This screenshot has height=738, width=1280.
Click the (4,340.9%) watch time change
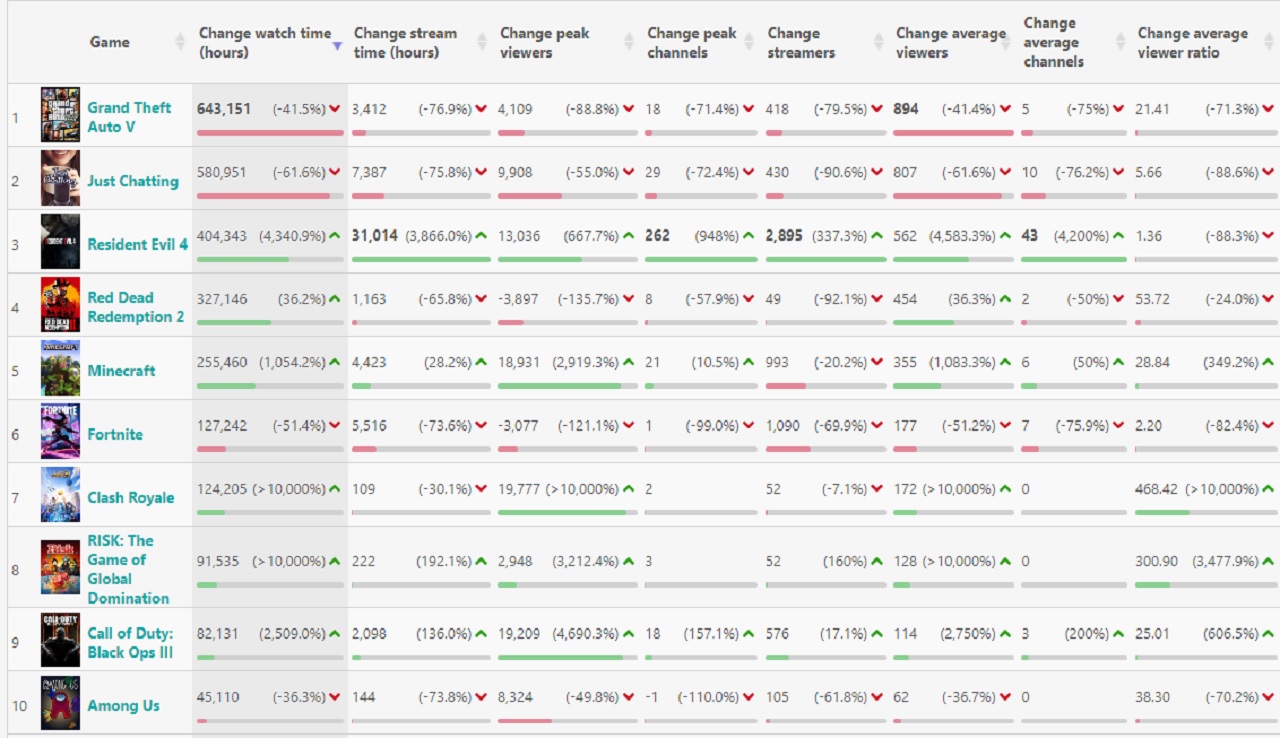click(293, 236)
